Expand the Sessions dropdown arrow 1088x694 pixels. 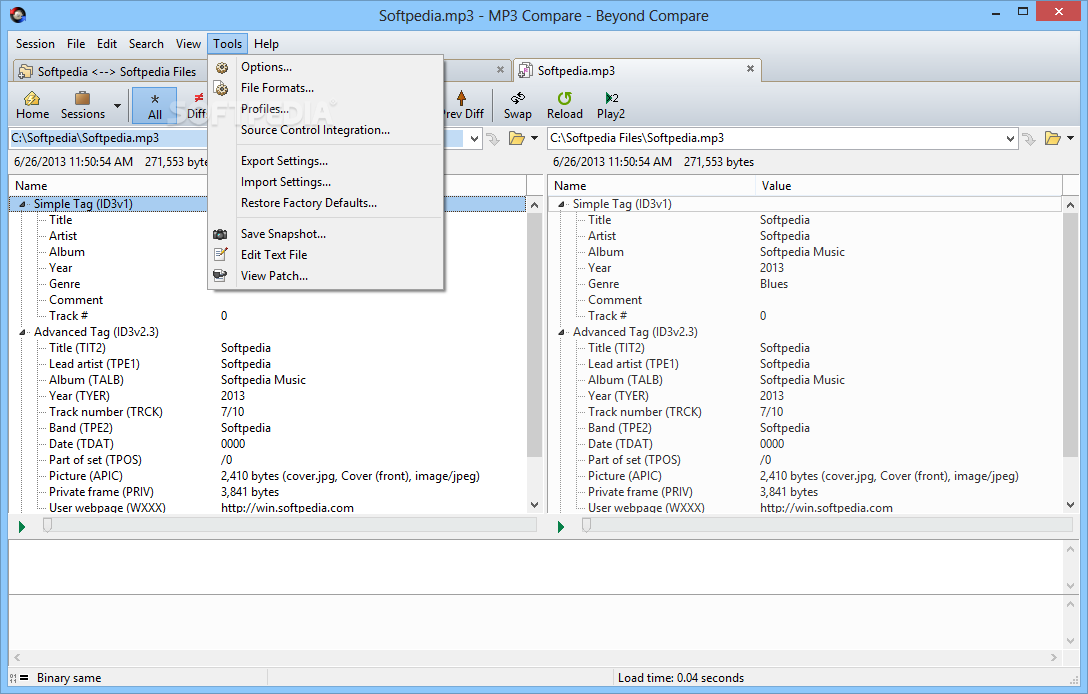[117, 105]
